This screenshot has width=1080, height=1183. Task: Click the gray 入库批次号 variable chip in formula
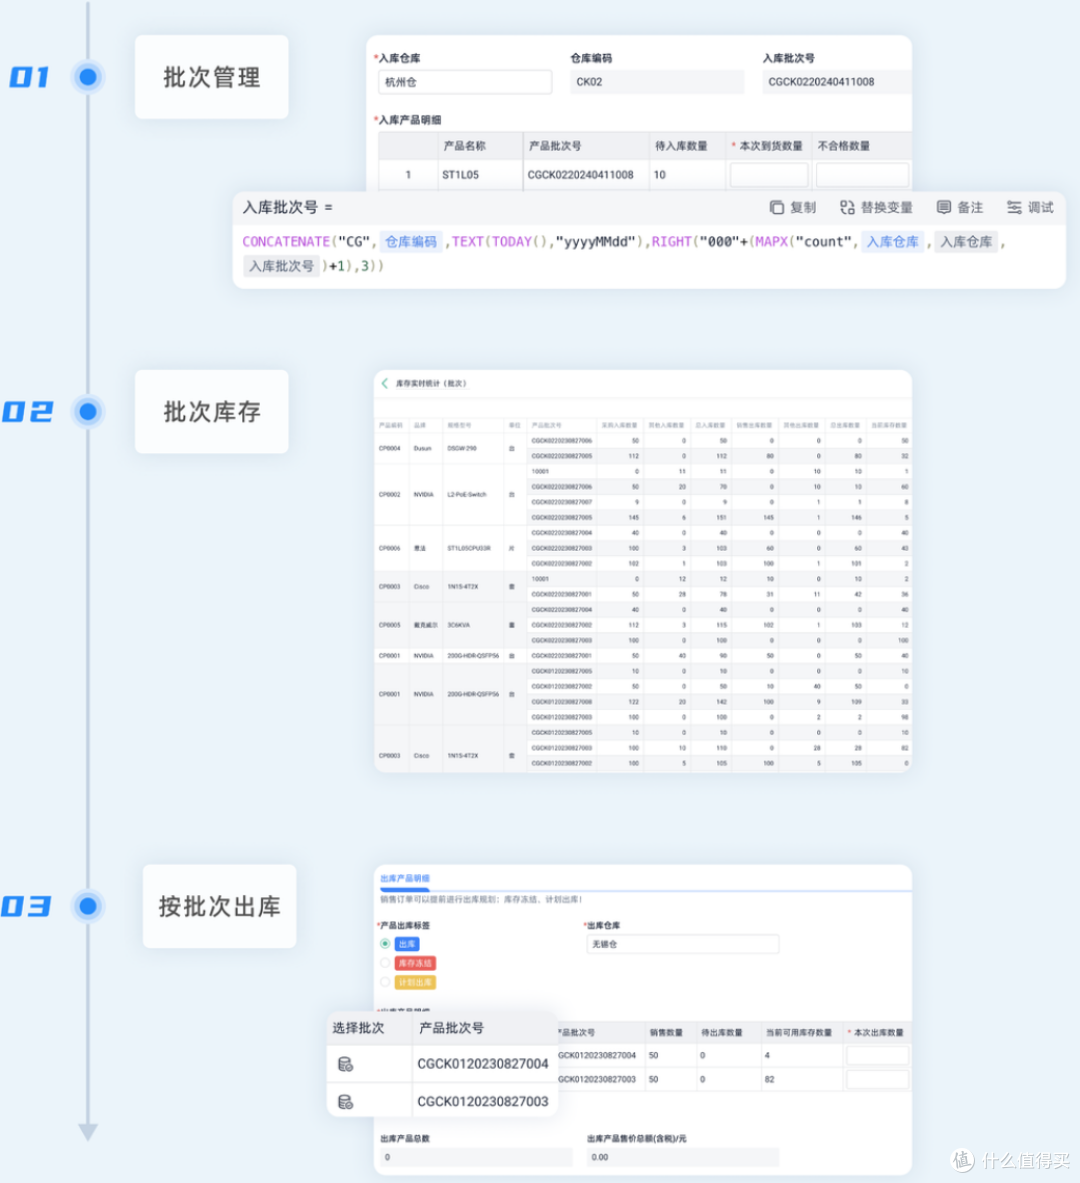(x=282, y=266)
